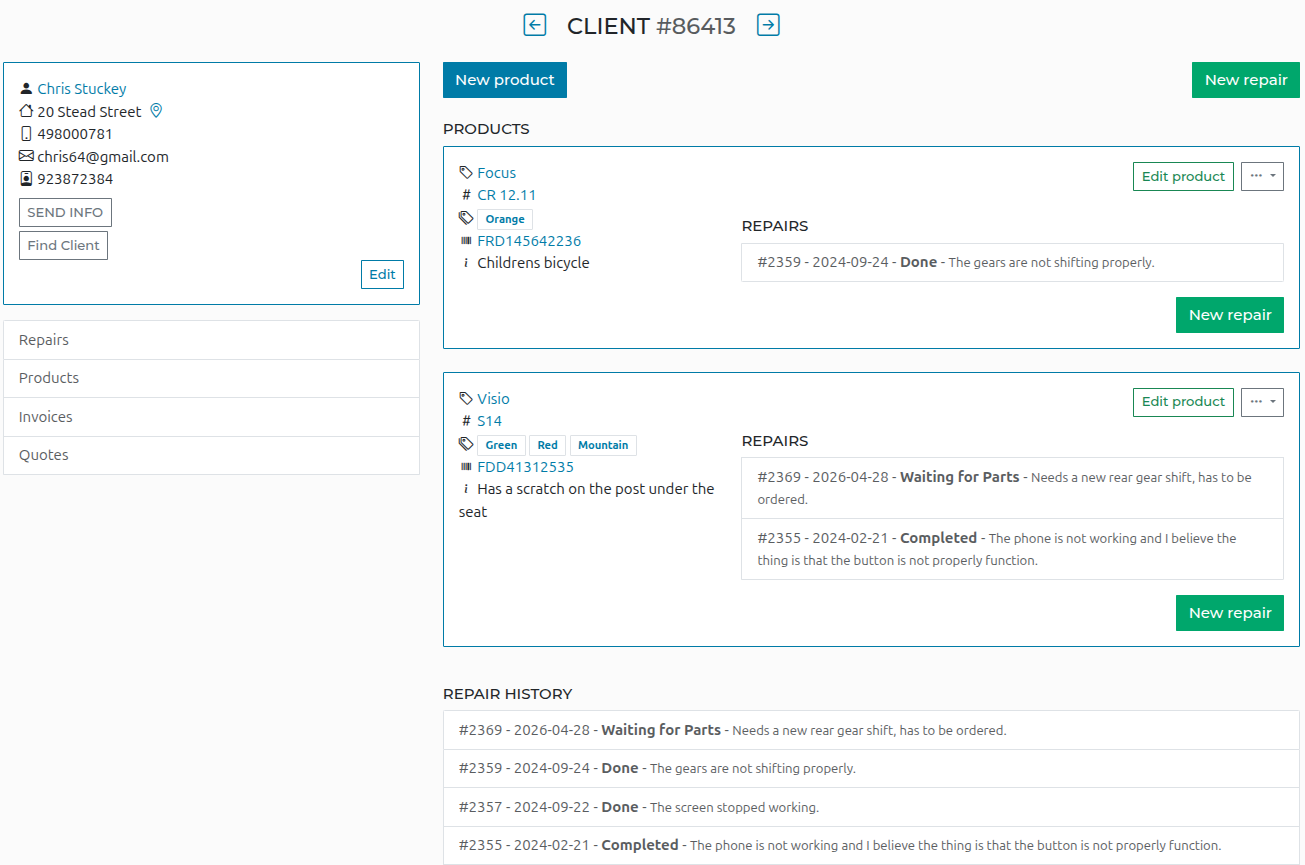Viewport: 1305px width, 865px height.
Task: Go to next client with right arrow
Action: click(768, 25)
